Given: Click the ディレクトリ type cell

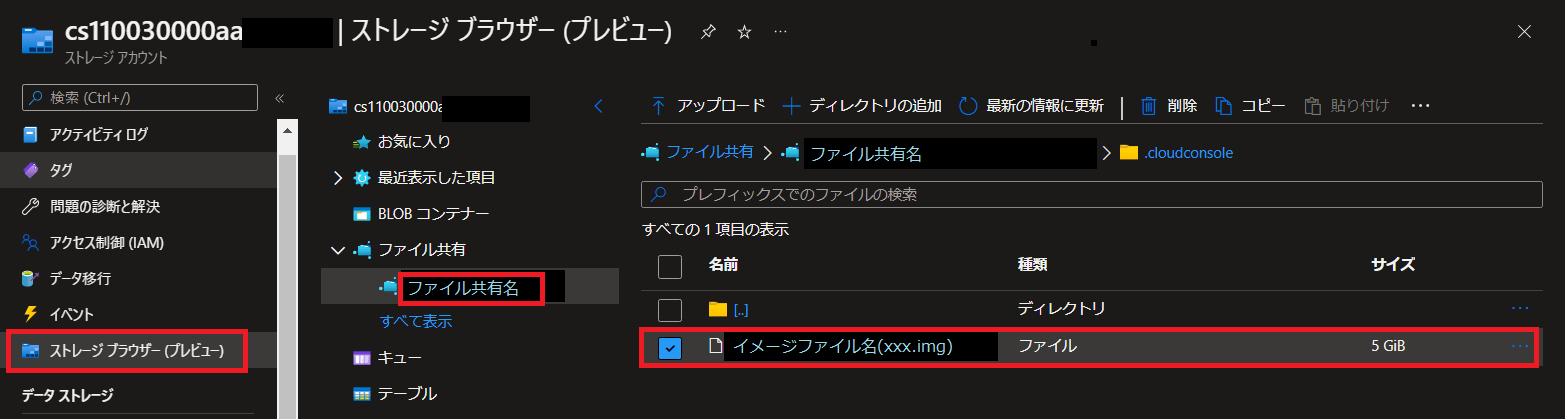Looking at the screenshot, I should pos(1061,308).
